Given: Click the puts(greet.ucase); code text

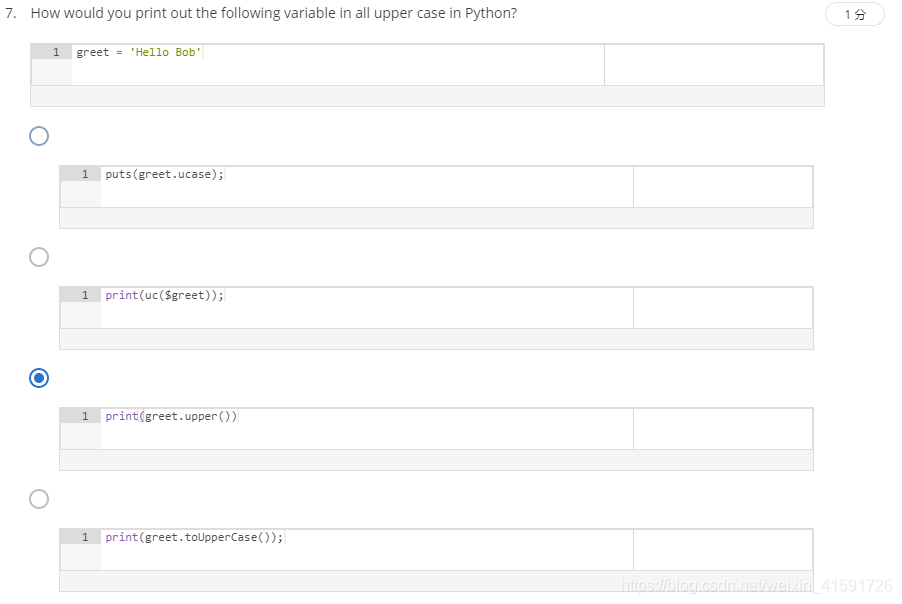Looking at the screenshot, I should click(x=164, y=173).
